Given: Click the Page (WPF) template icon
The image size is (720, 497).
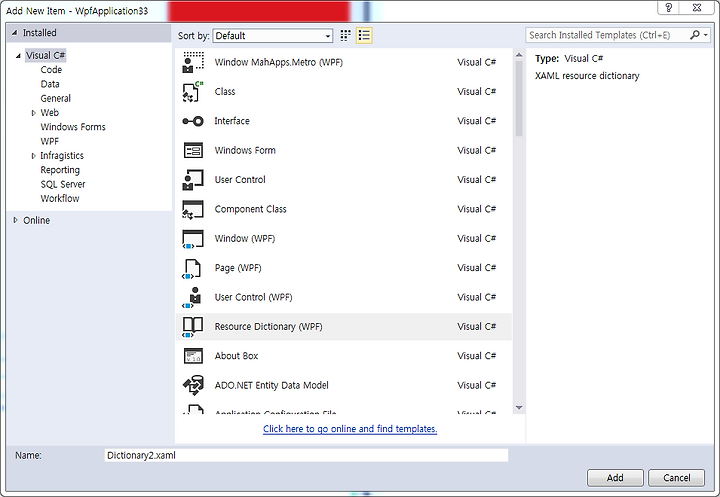Looking at the screenshot, I should (x=193, y=268).
